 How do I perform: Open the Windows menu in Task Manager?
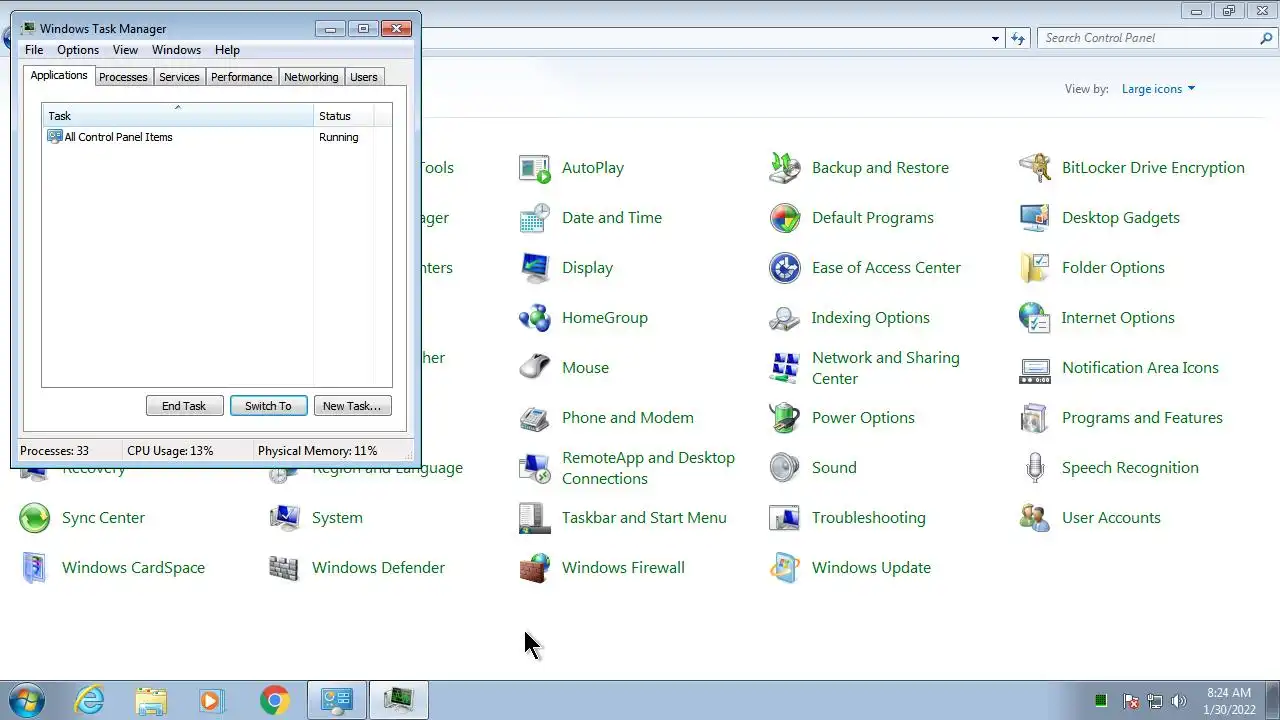pyautogui.click(x=176, y=50)
